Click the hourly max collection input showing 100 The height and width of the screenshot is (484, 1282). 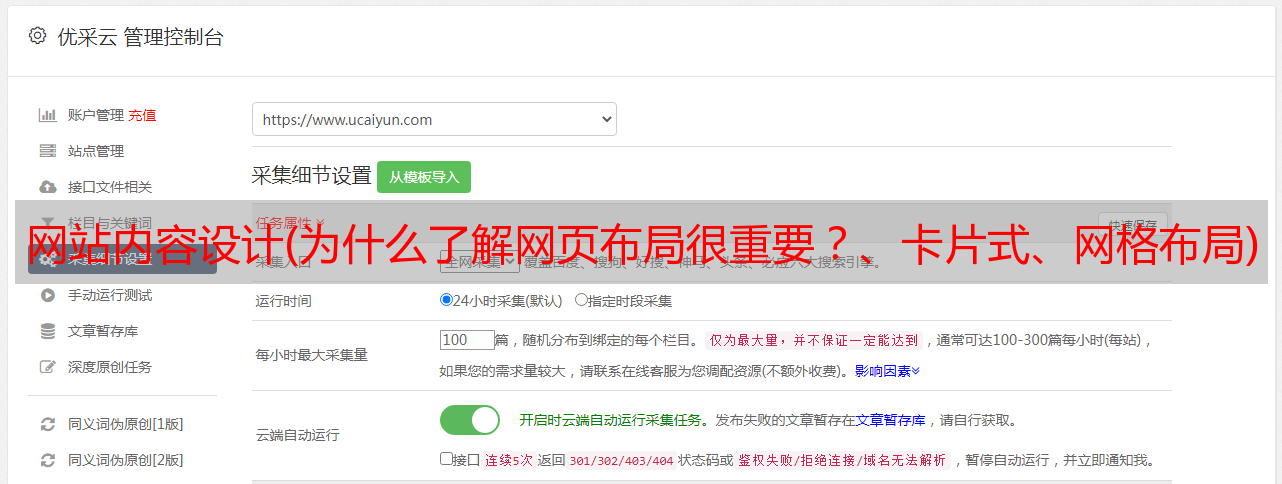(x=467, y=340)
